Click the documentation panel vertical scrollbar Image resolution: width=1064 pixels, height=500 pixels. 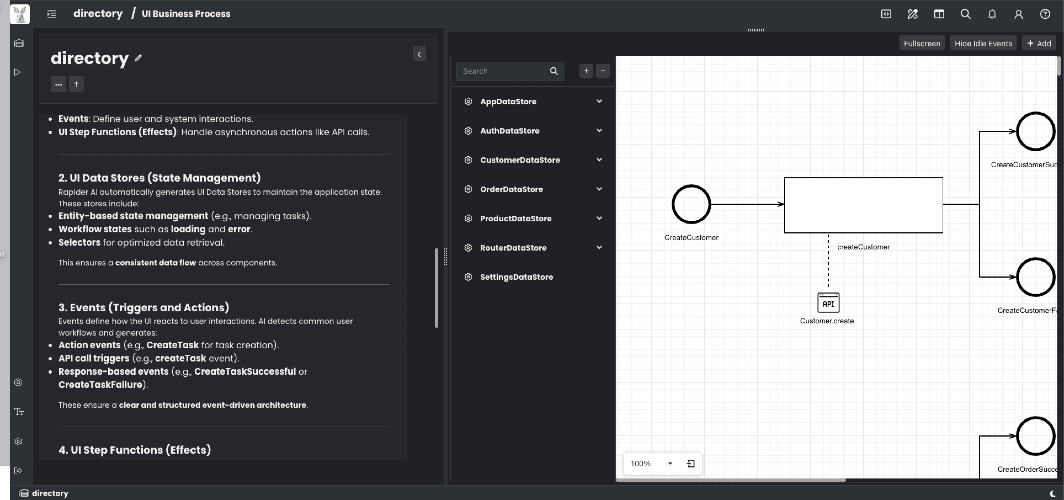[x=437, y=288]
